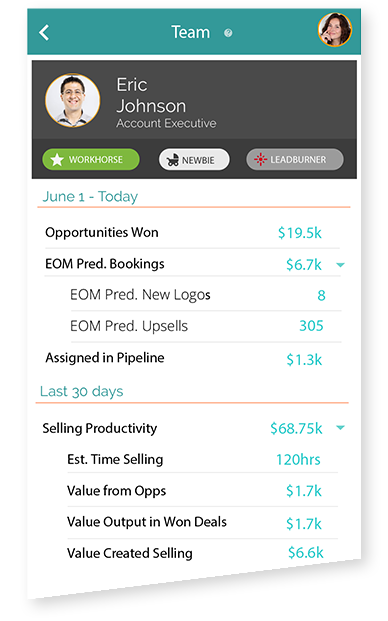The width and height of the screenshot is (388, 621).
Task: Go back using the left chevron arrow
Action: coord(44,32)
